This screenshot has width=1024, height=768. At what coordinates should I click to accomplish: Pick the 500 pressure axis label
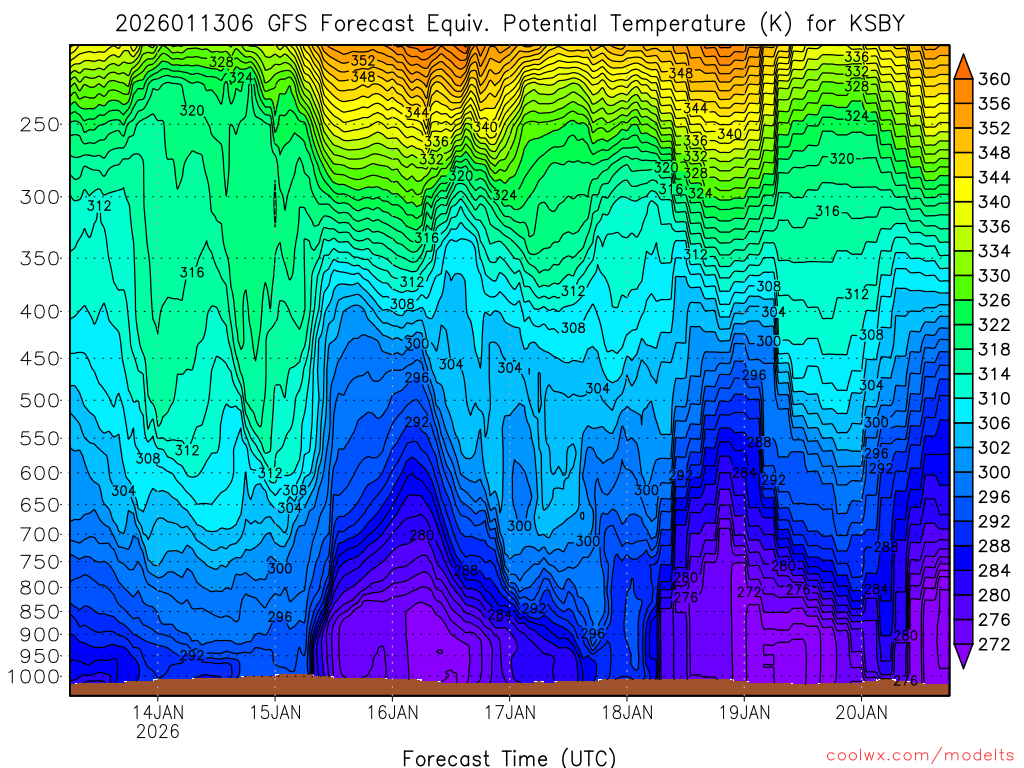tap(40, 400)
